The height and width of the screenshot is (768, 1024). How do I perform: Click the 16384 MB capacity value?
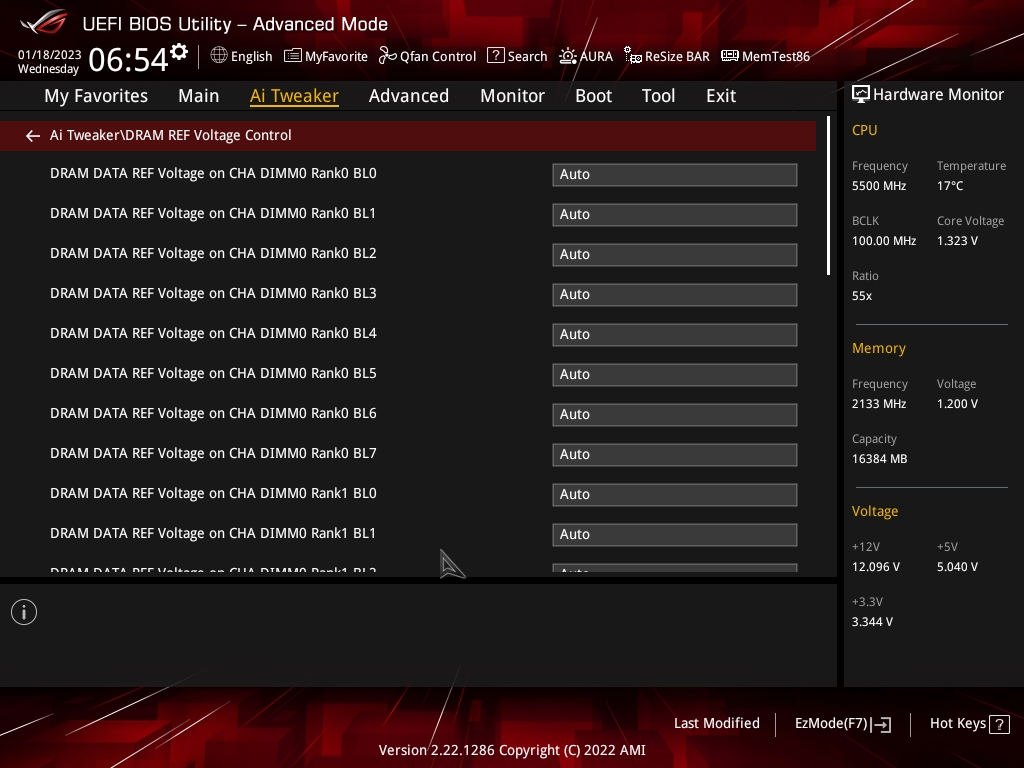[x=879, y=459]
